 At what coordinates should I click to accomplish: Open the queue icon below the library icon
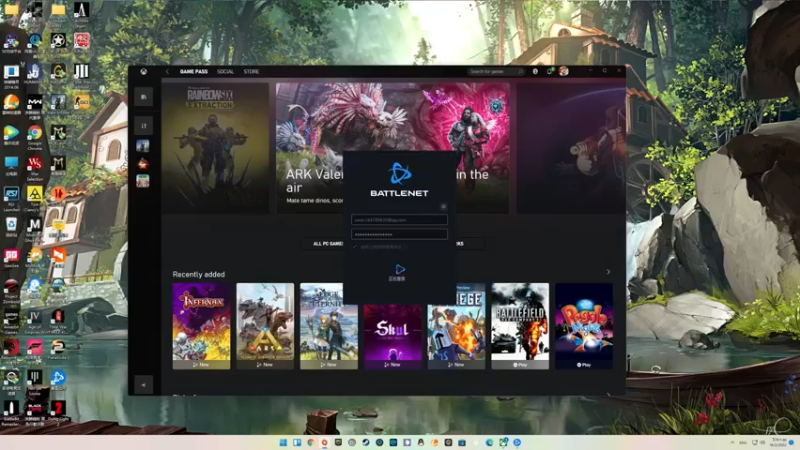pyautogui.click(x=143, y=126)
